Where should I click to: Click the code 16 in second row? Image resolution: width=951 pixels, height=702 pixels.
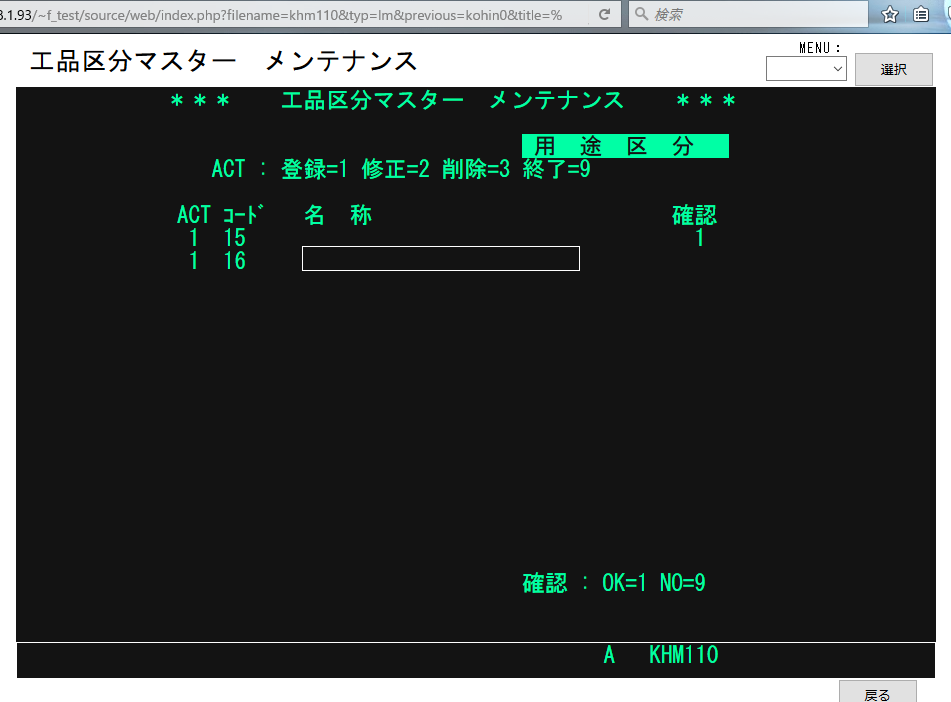tap(234, 261)
